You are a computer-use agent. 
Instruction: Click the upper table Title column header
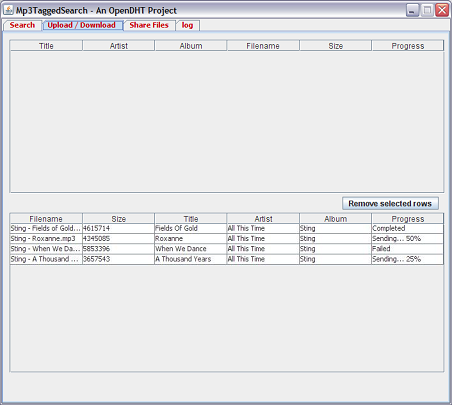coord(46,46)
